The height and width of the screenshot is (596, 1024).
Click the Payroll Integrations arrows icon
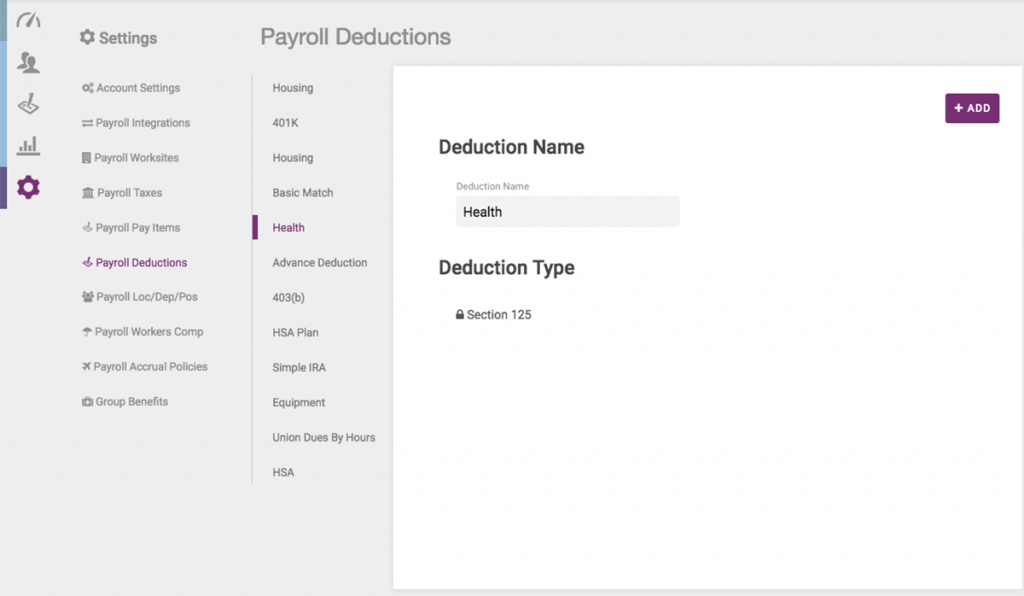(87, 123)
